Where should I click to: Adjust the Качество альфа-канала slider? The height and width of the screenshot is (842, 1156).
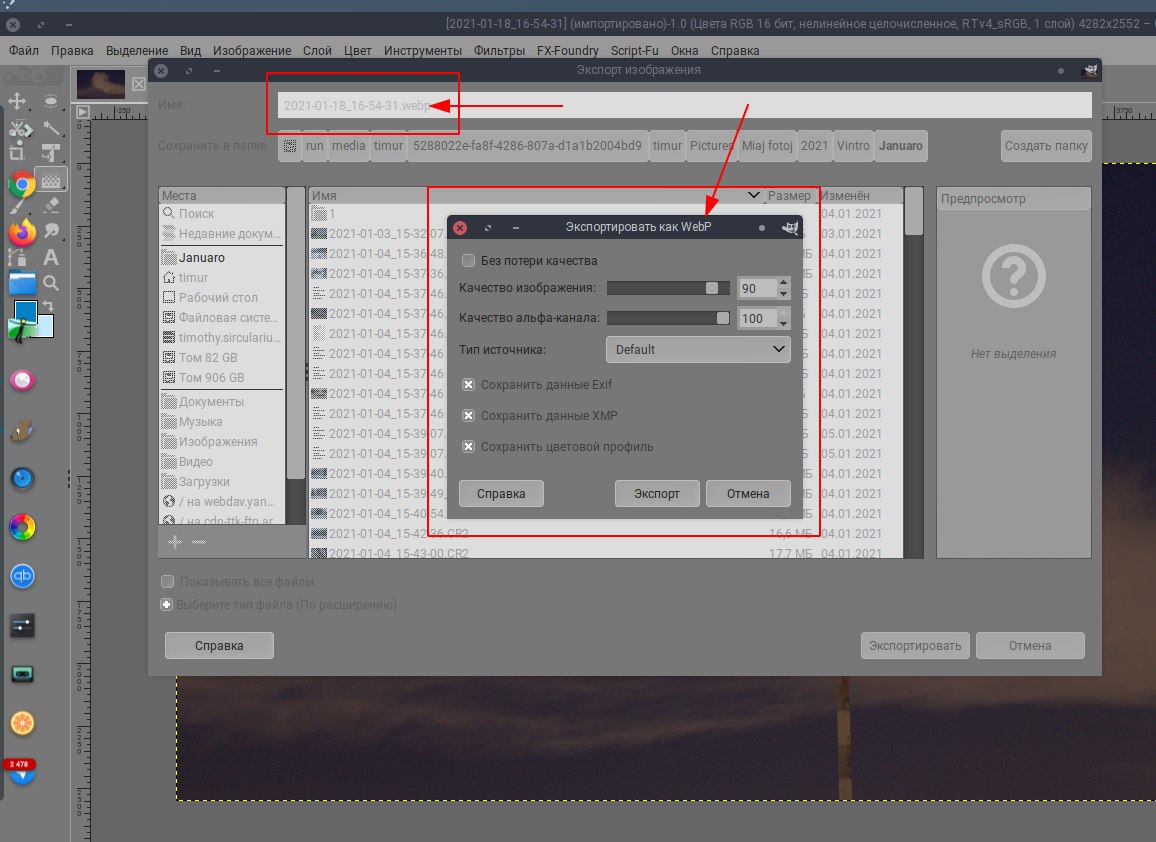coord(668,318)
